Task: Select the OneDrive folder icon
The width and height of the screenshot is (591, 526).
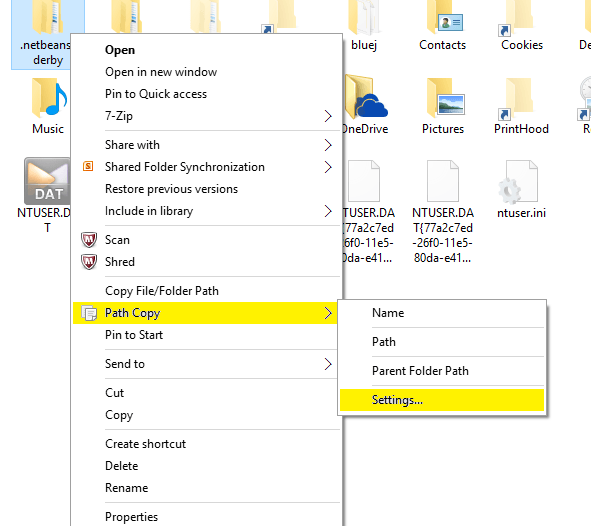Action: [366, 97]
